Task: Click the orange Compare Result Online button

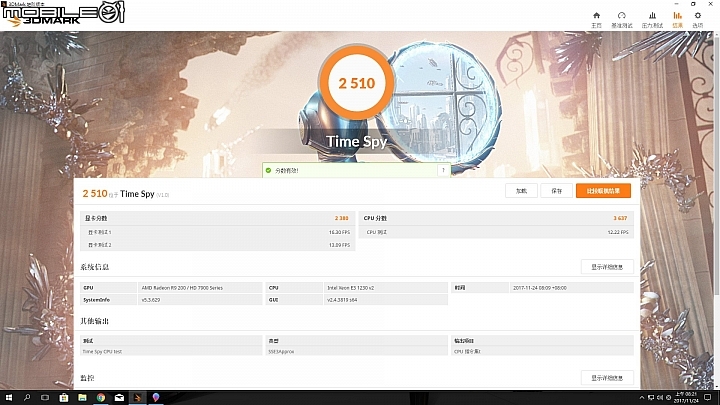Action: [603, 191]
